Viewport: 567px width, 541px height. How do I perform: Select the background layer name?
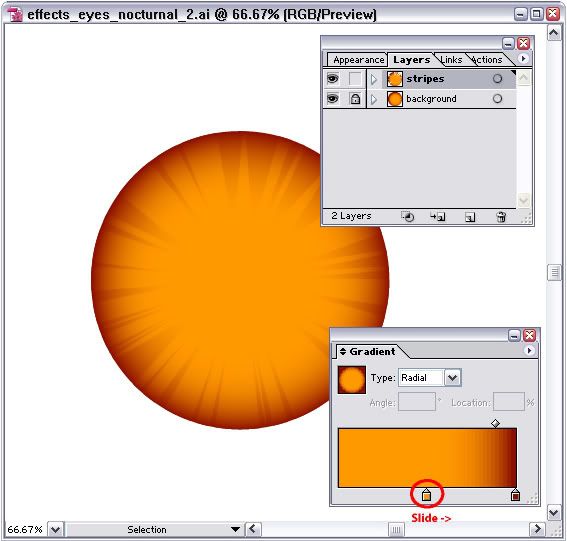[431, 99]
